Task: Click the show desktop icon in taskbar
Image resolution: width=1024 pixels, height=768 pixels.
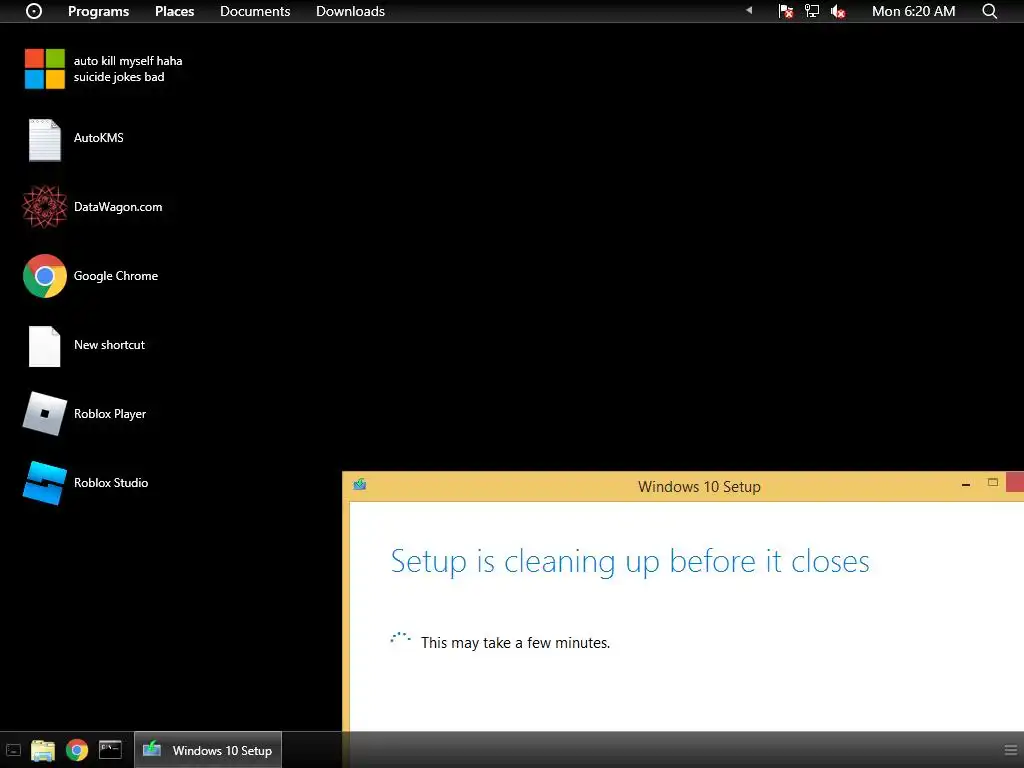Action: point(13,751)
